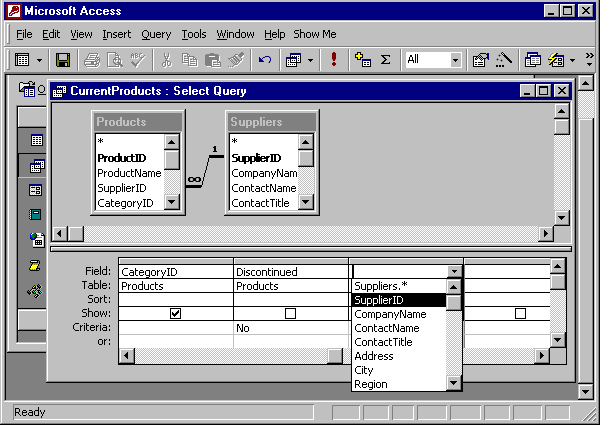Expand more toolbar buttons chevron
This screenshot has height=425, width=600.
[x=589, y=60]
